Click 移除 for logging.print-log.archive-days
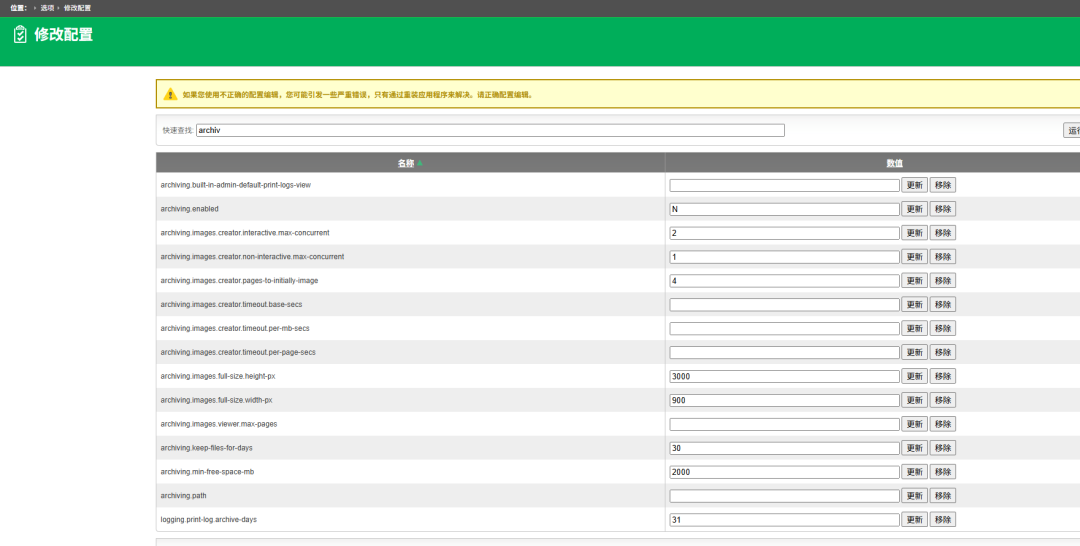Screen dimensions: 1080x546 [x=942, y=519]
